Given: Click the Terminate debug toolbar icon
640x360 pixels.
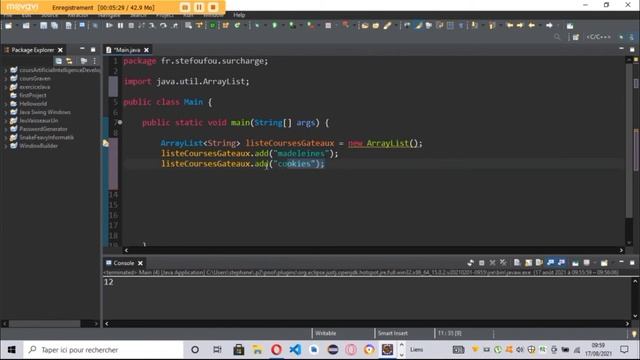Looking at the screenshot, I should 131,26.
